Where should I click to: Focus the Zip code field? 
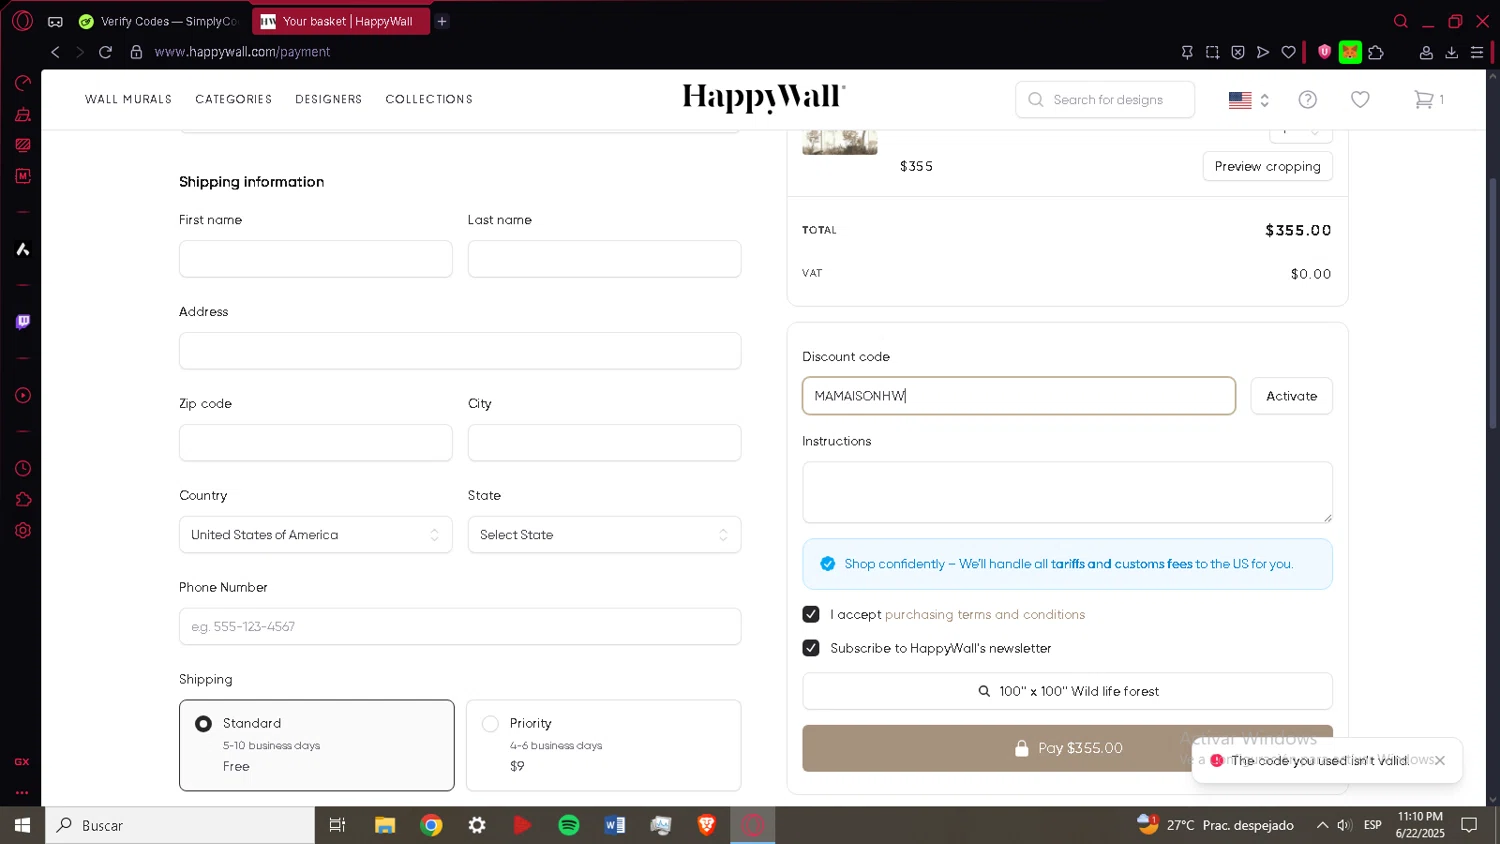tap(316, 443)
